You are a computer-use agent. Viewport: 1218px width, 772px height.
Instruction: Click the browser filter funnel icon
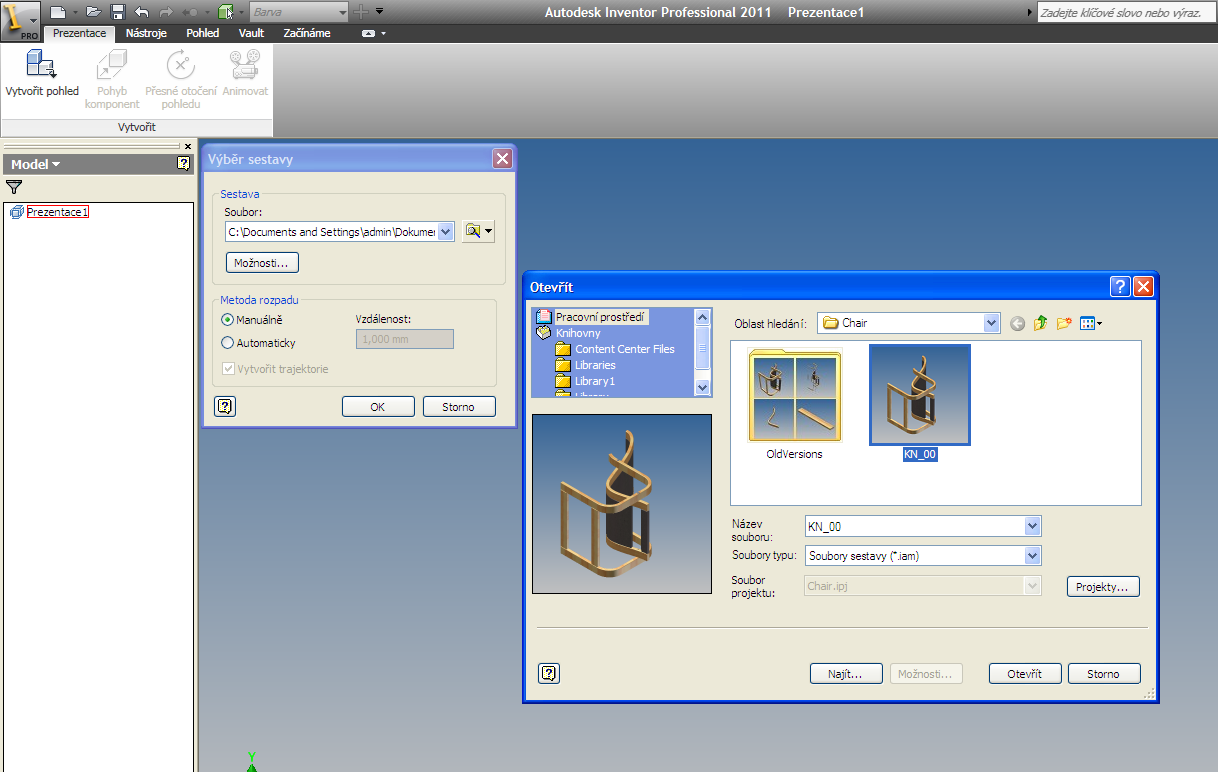tap(14, 186)
